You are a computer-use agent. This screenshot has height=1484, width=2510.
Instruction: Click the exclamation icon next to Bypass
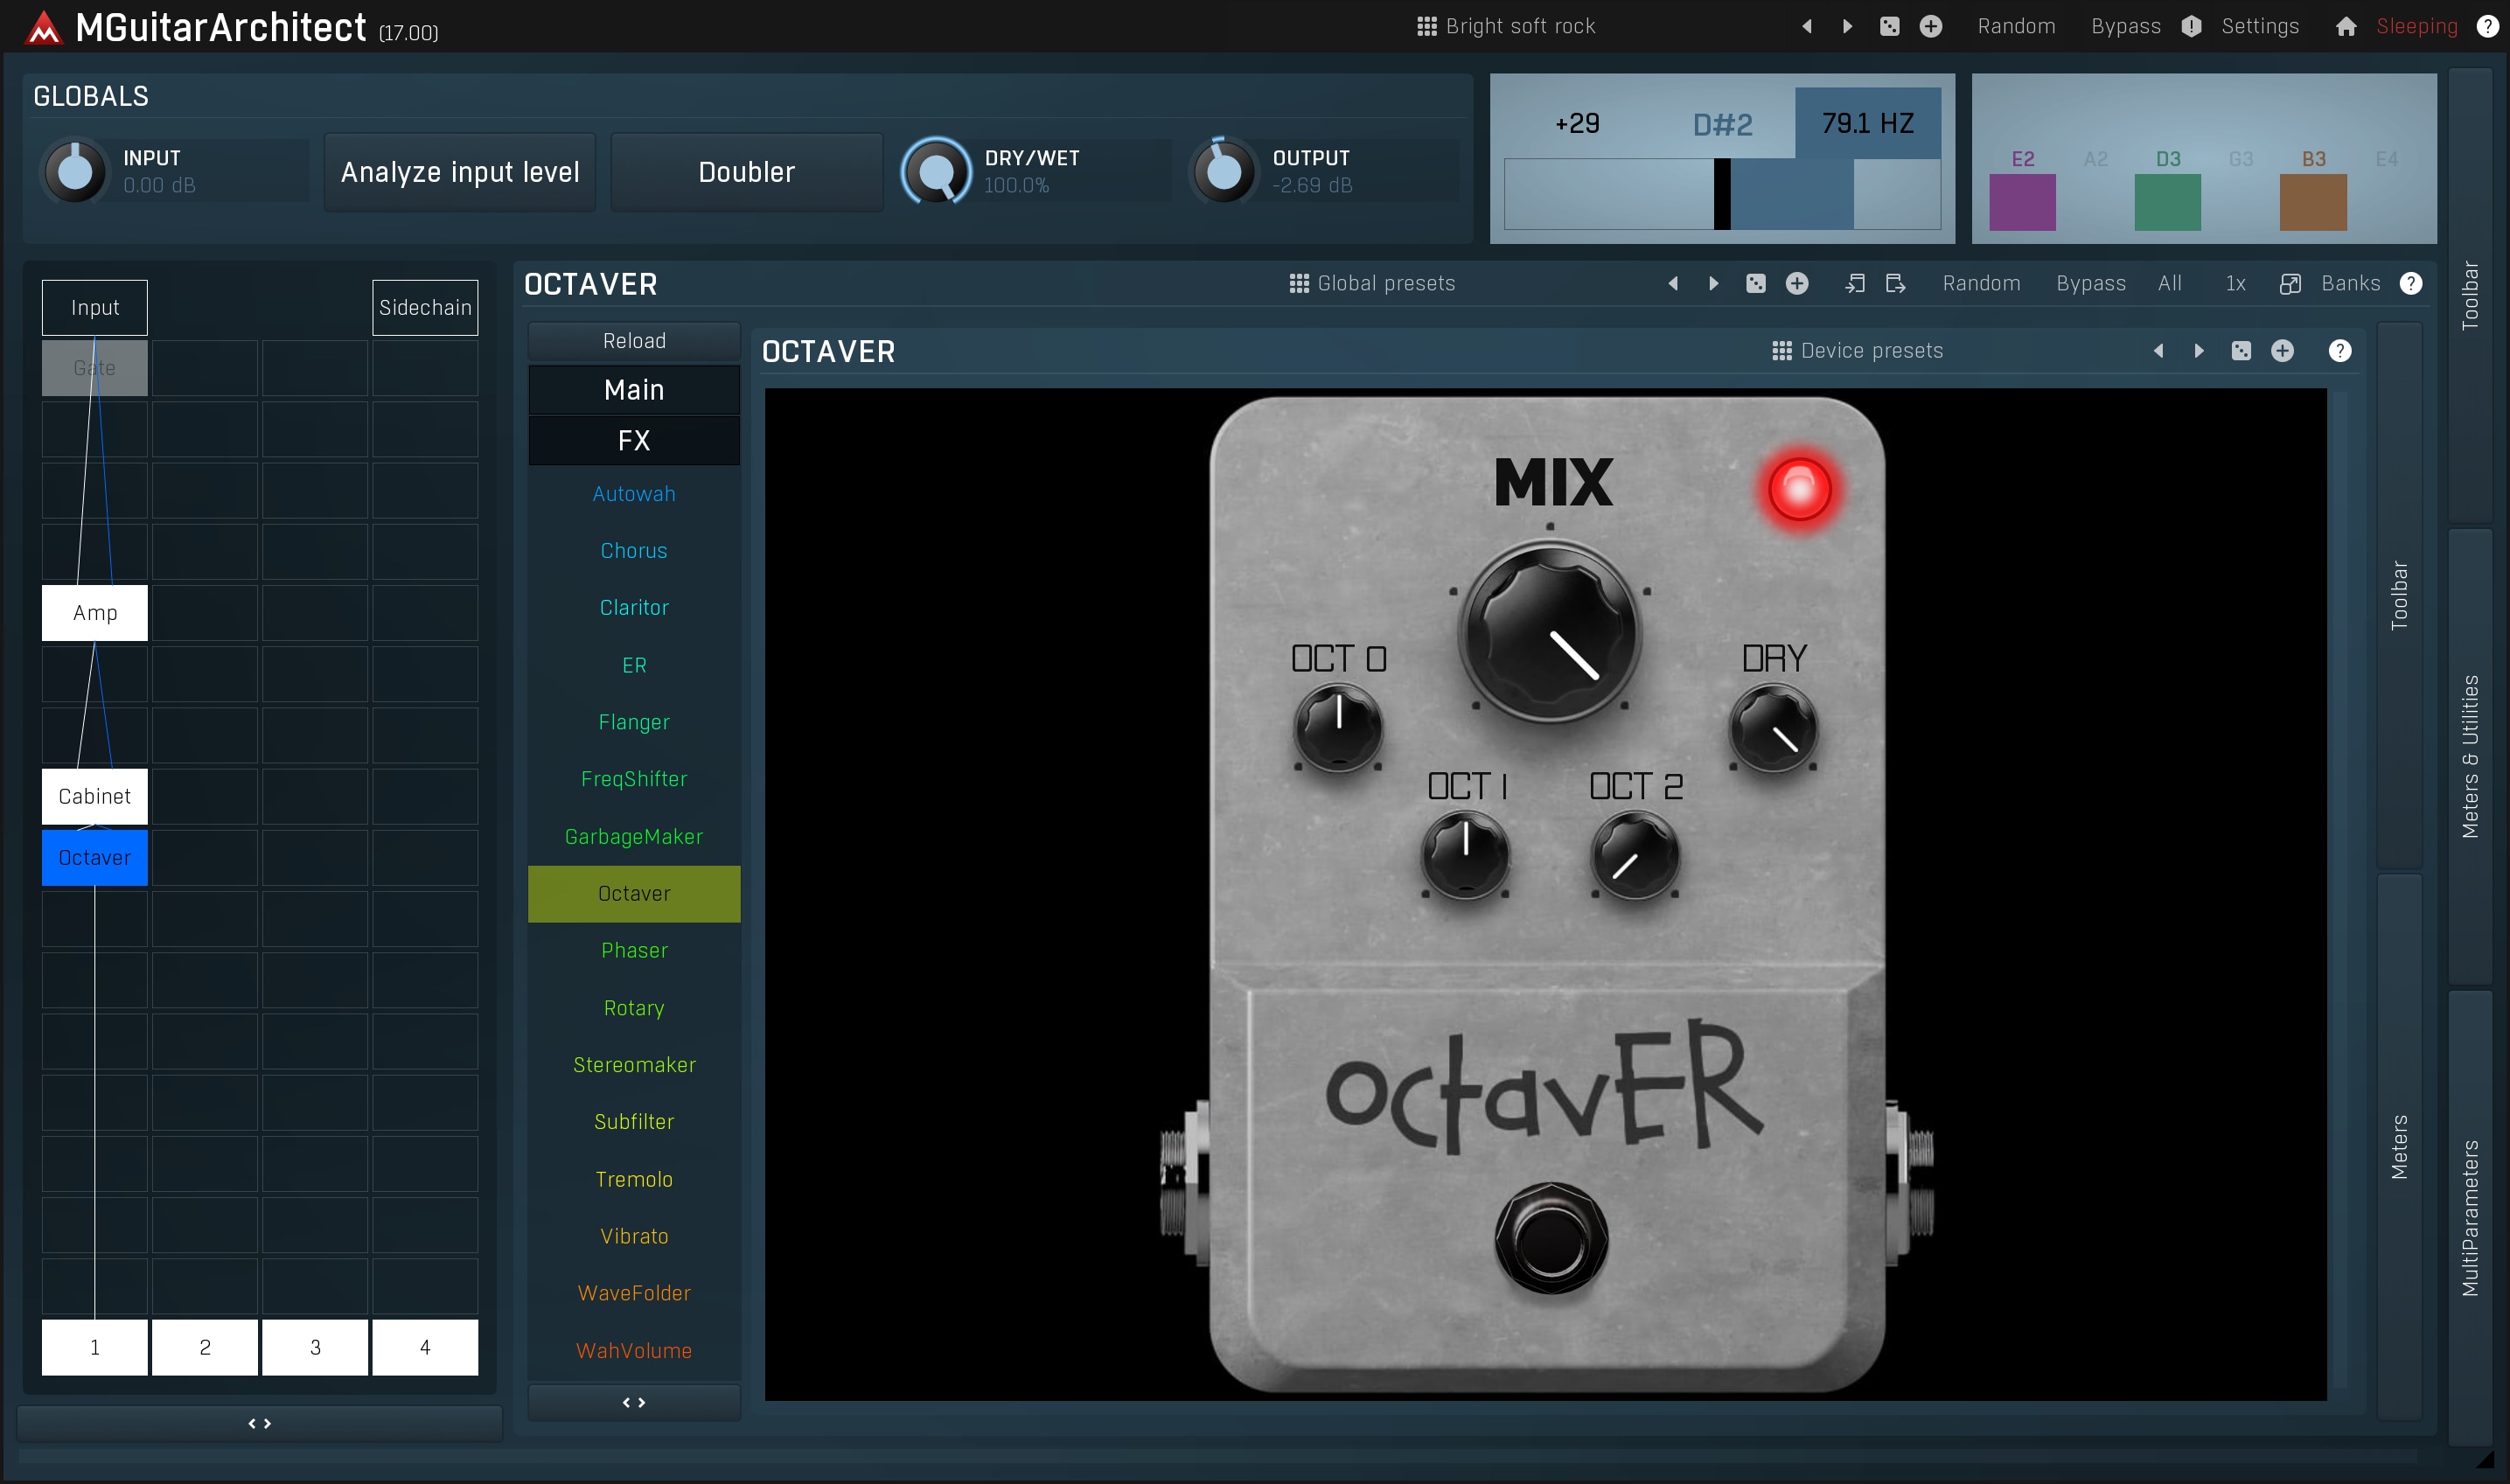coord(2191,27)
